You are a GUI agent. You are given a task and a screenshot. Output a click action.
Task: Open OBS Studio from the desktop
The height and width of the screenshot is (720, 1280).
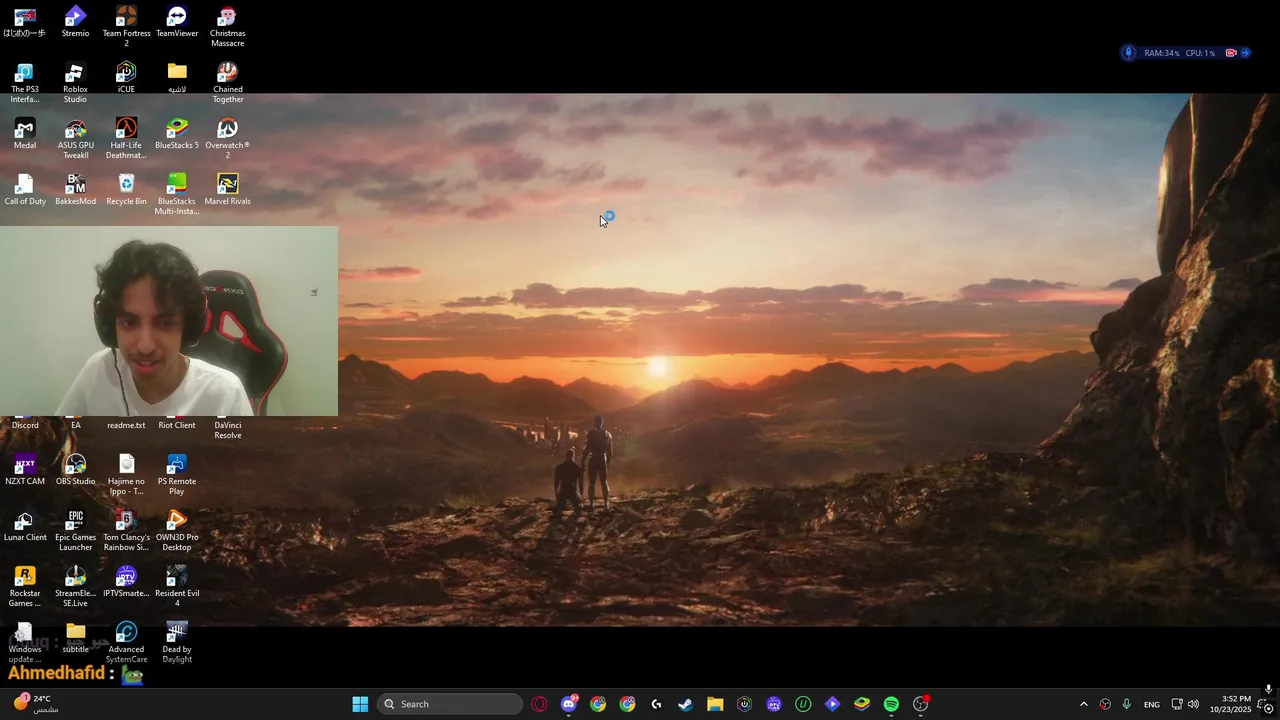(x=75, y=470)
